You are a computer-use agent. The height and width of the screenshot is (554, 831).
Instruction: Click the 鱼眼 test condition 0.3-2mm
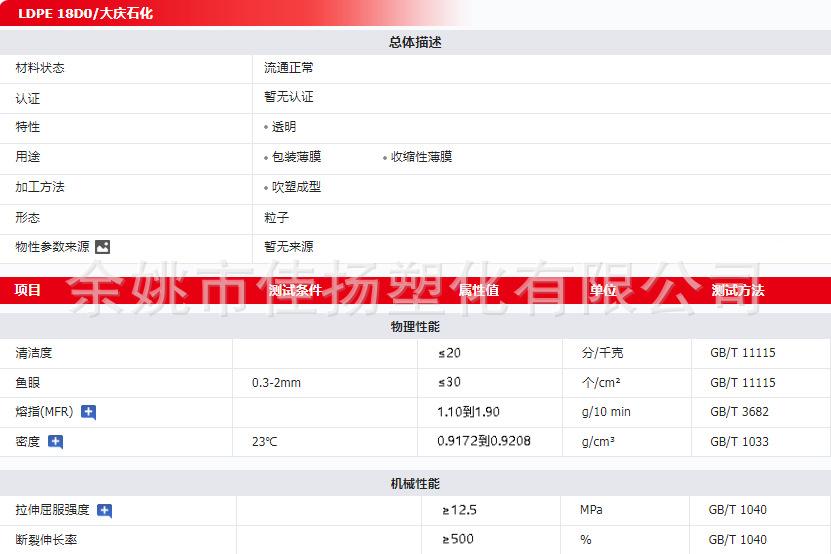coord(277,383)
